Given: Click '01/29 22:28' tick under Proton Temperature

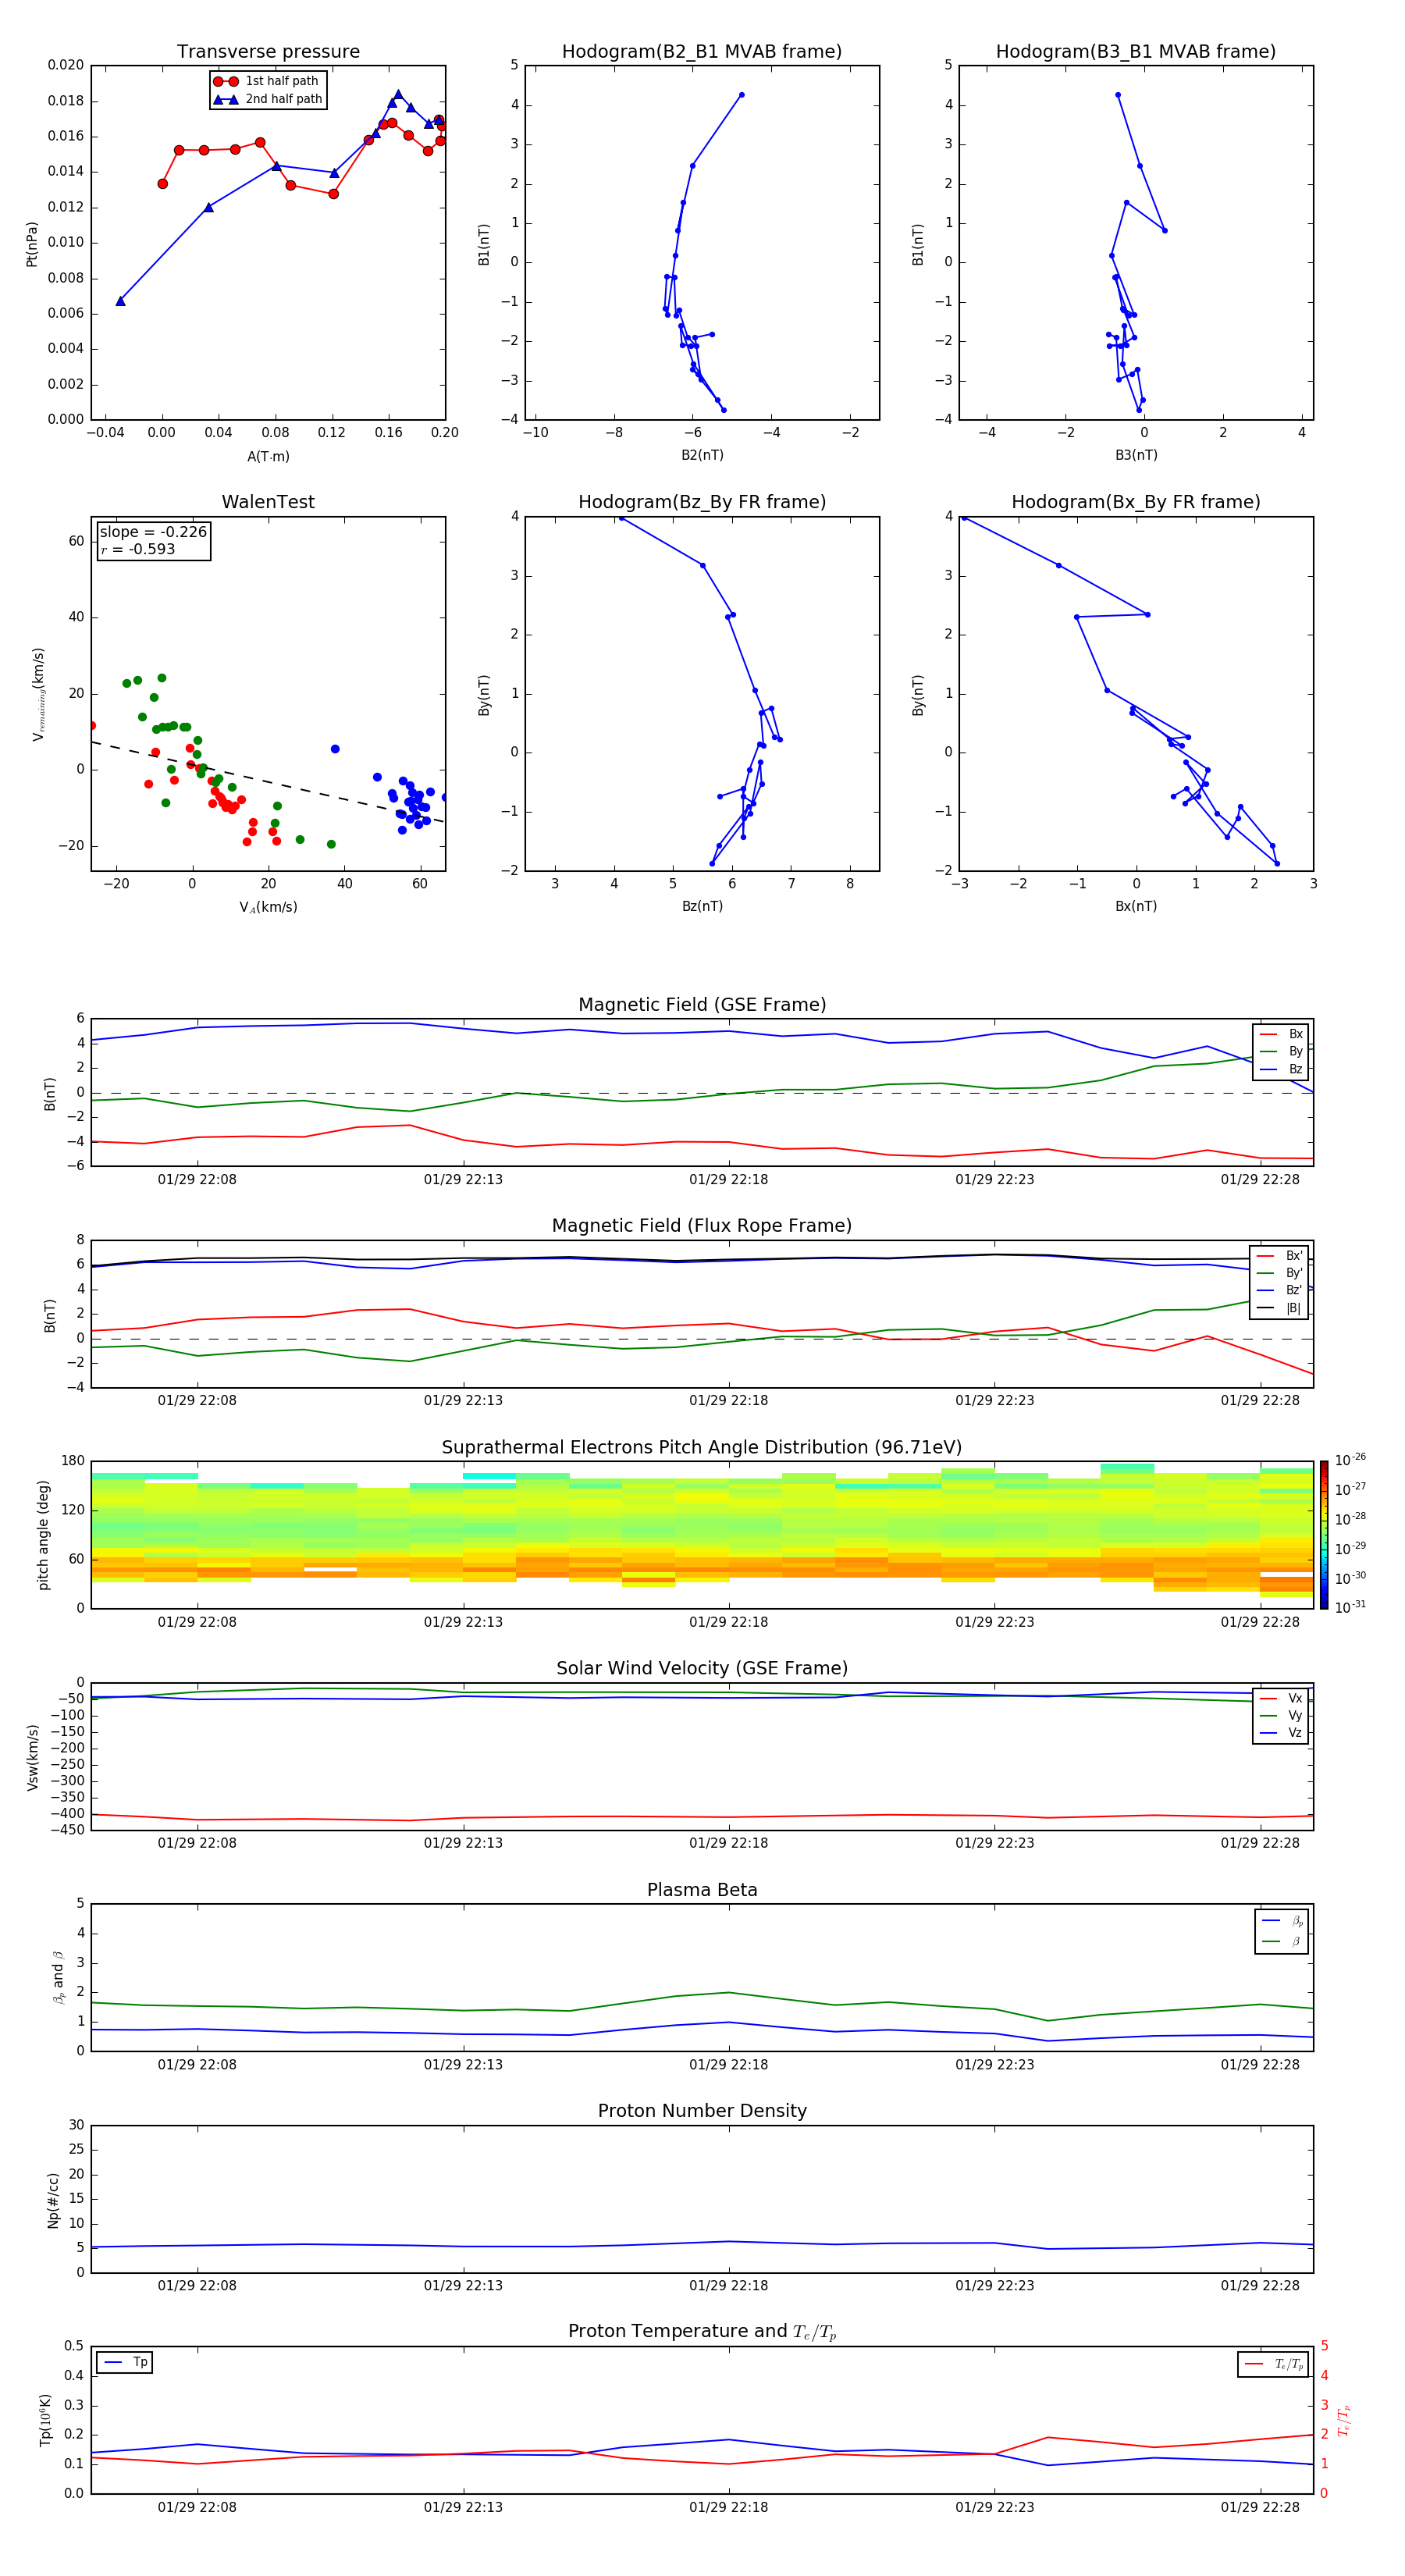Looking at the screenshot, I should [1260, 2507].
